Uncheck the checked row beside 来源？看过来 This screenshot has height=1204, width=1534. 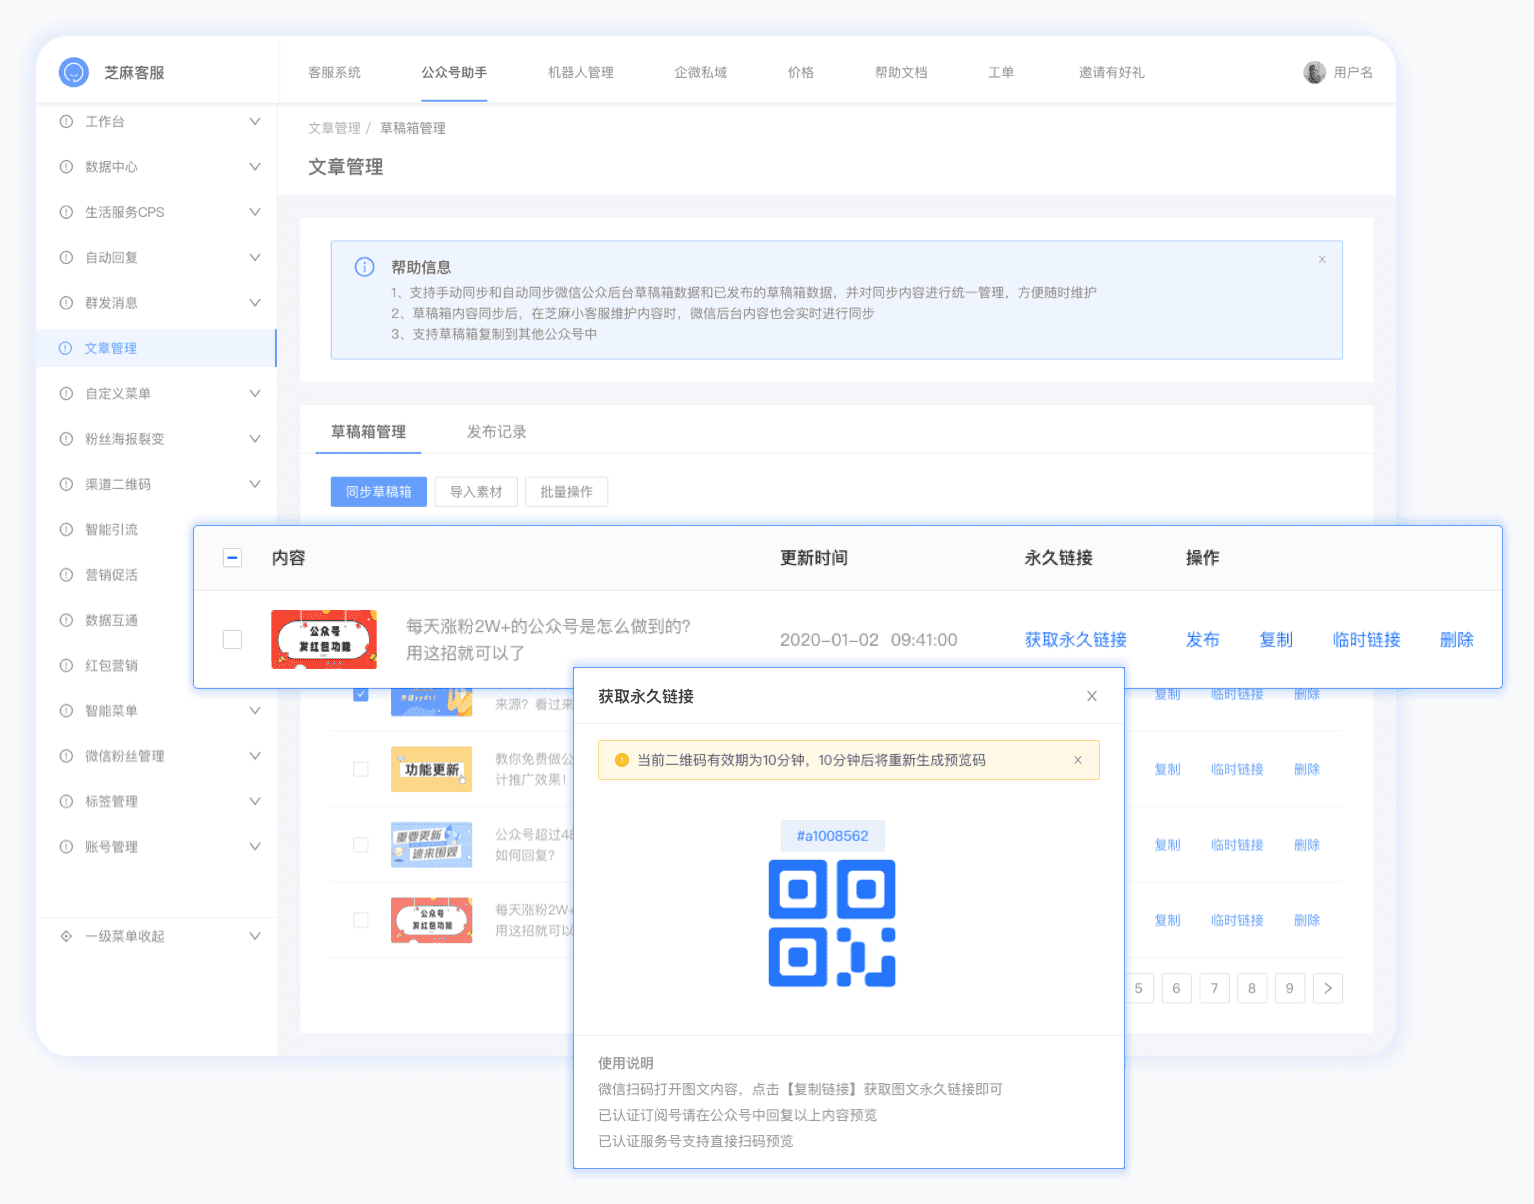tap(361, 694)
